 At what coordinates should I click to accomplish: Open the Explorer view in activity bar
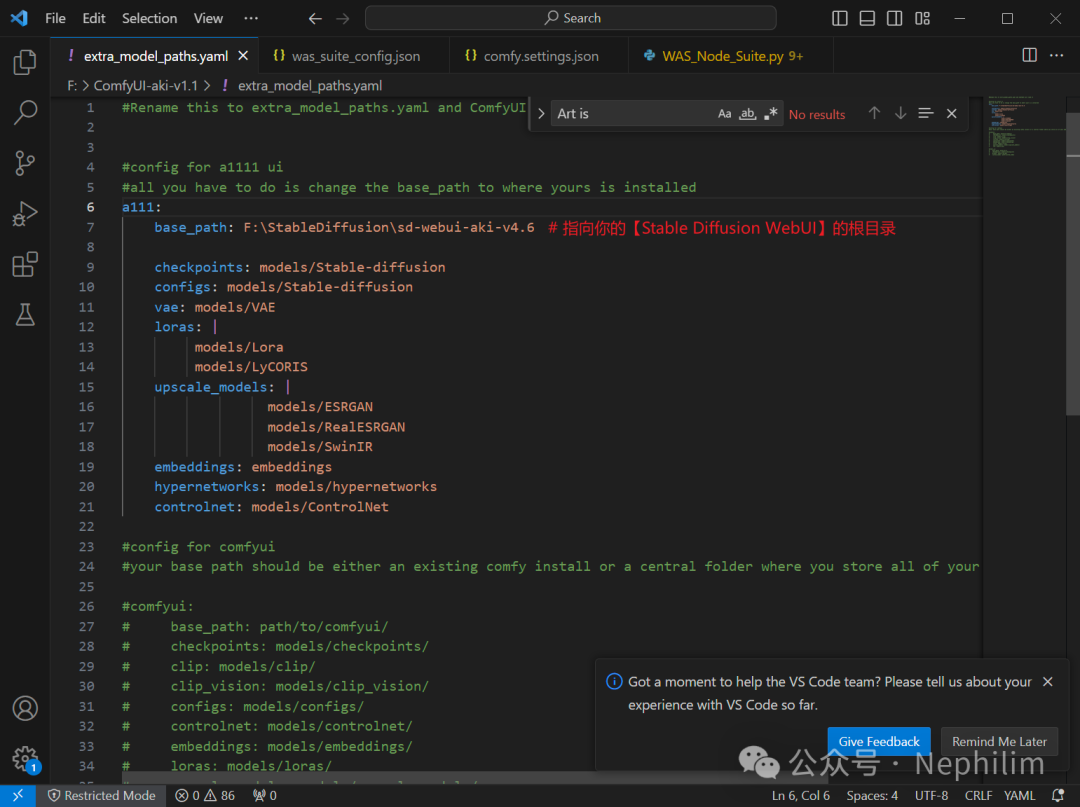25,63
